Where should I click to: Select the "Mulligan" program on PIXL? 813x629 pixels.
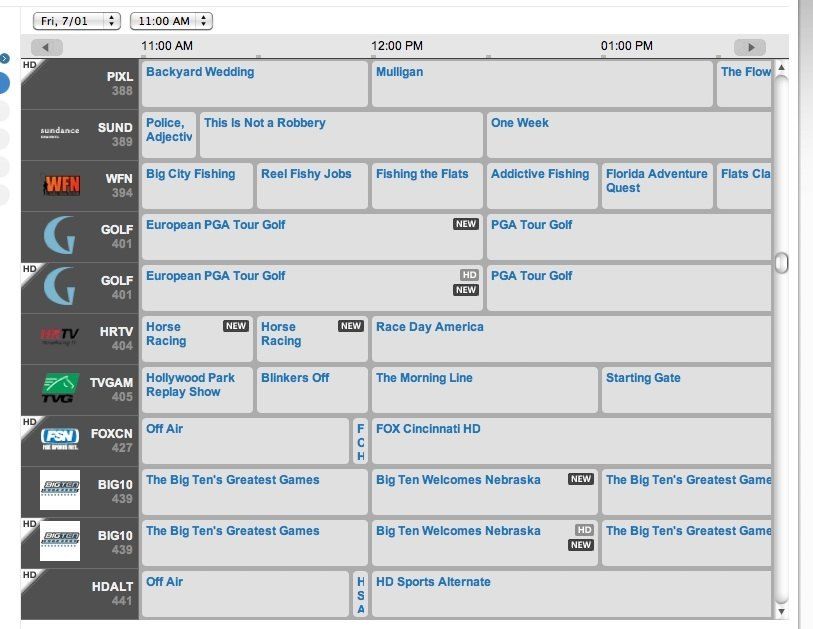point(400,72)
